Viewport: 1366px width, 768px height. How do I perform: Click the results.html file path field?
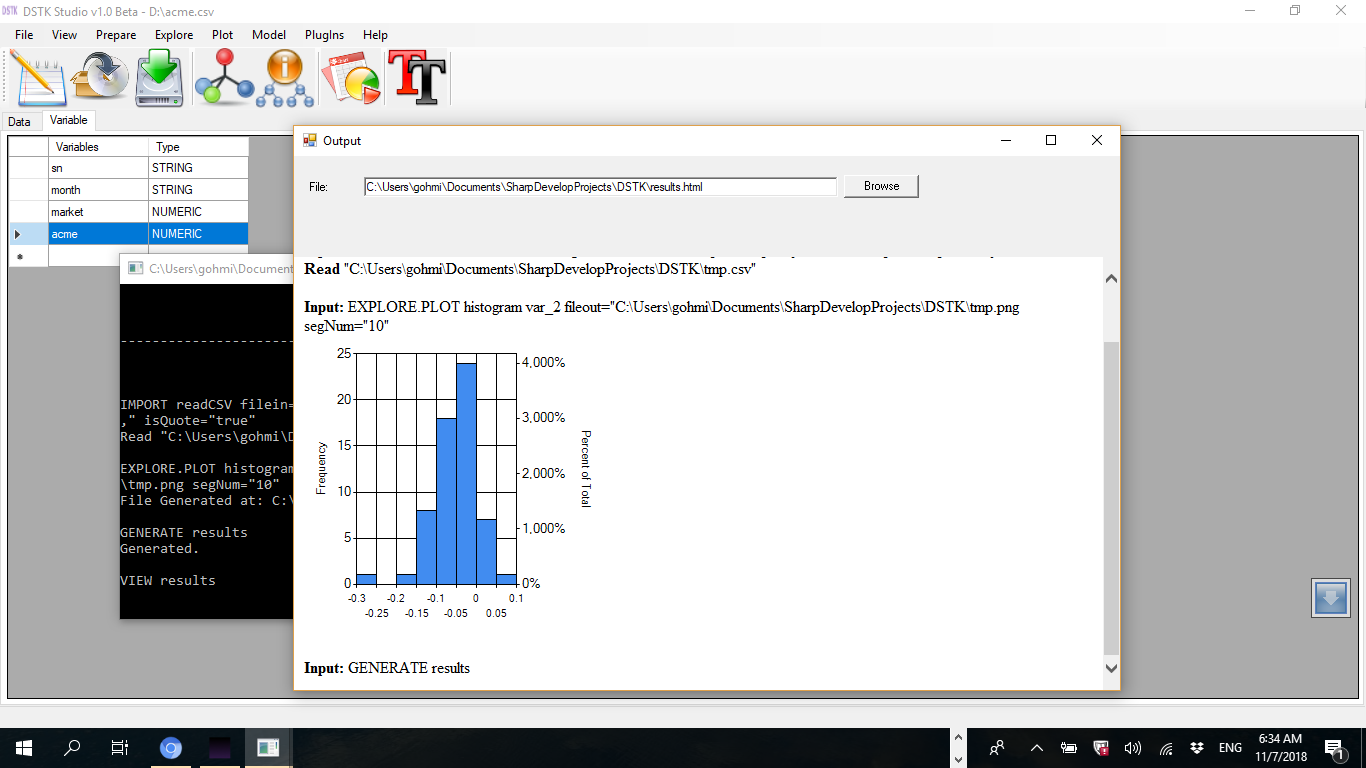pyautogui.click(x=600, y=186)
